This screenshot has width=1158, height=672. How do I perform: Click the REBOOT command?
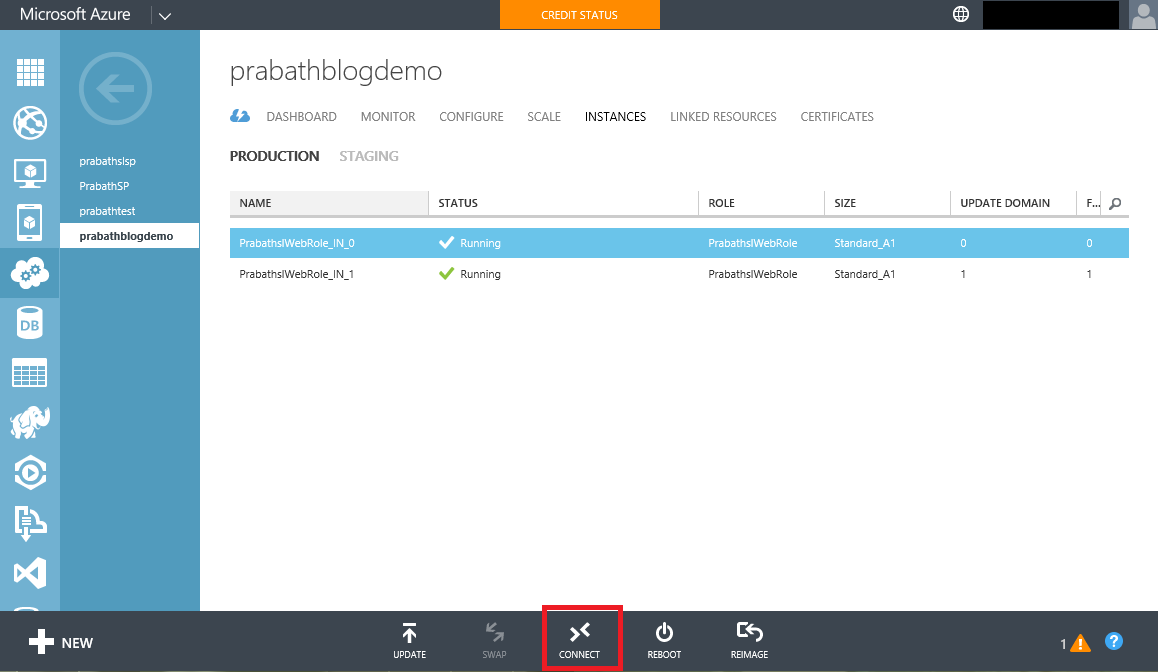[664, 641]
